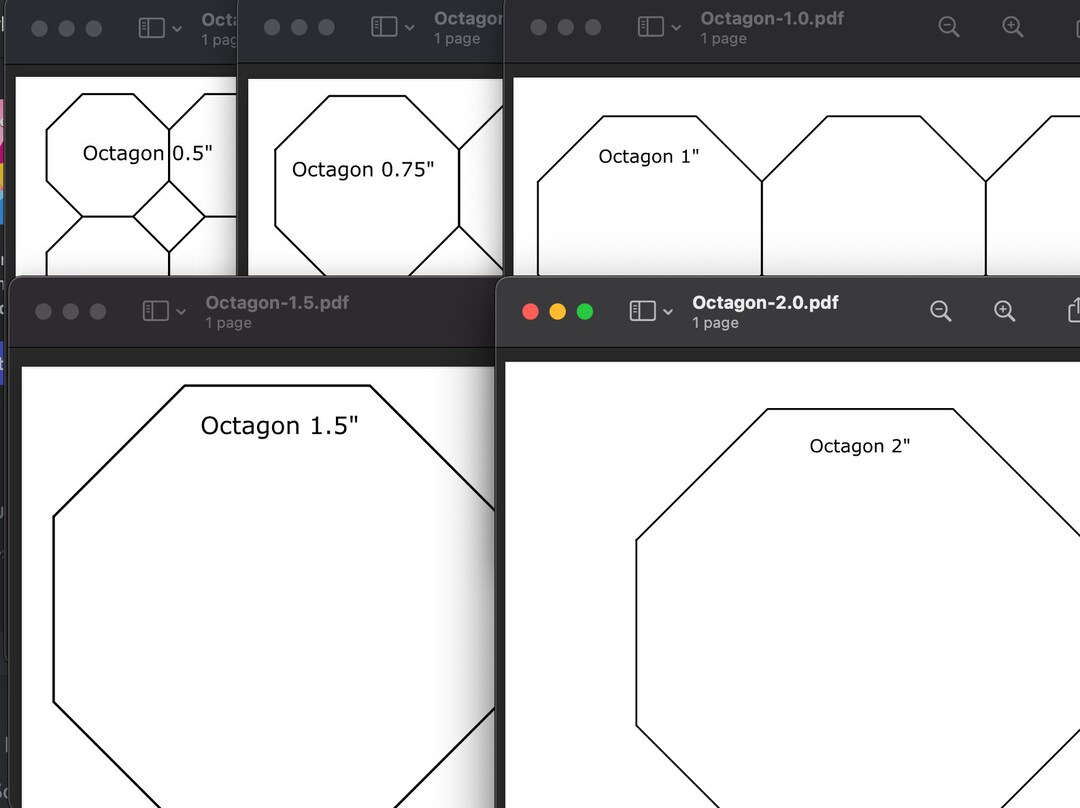Expand sidebar view dropdown in Octagon-0.75 window

pyautogui.click(x=409, y=27)
